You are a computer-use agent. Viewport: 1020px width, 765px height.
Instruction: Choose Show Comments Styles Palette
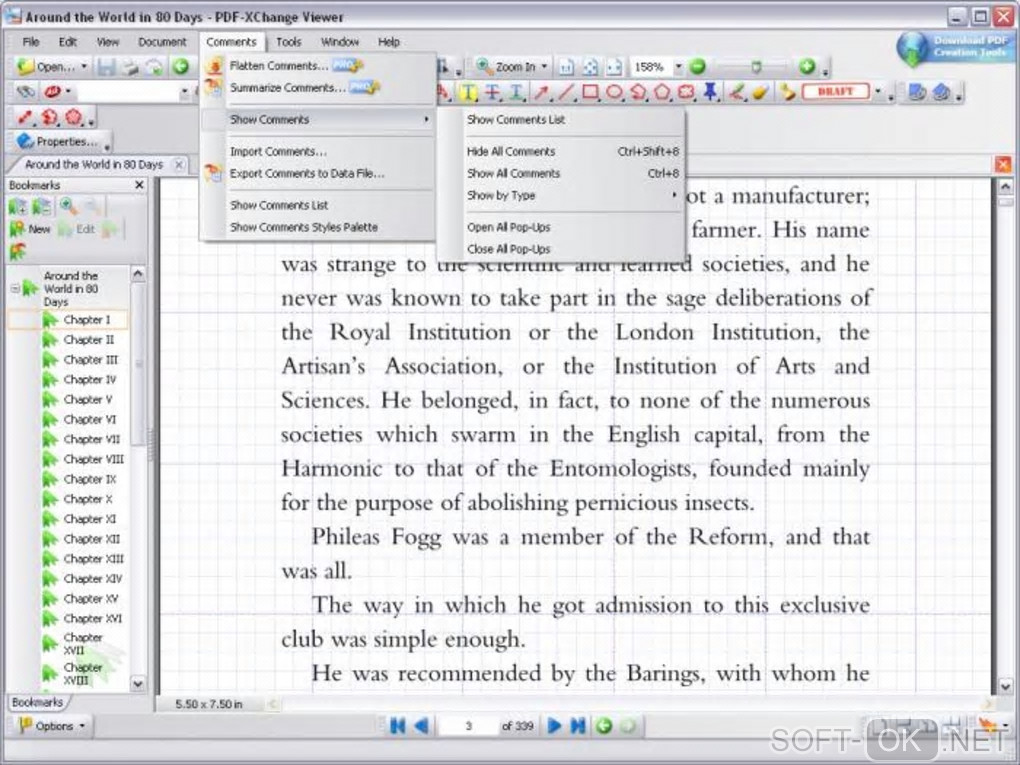(x=319, y=227)
